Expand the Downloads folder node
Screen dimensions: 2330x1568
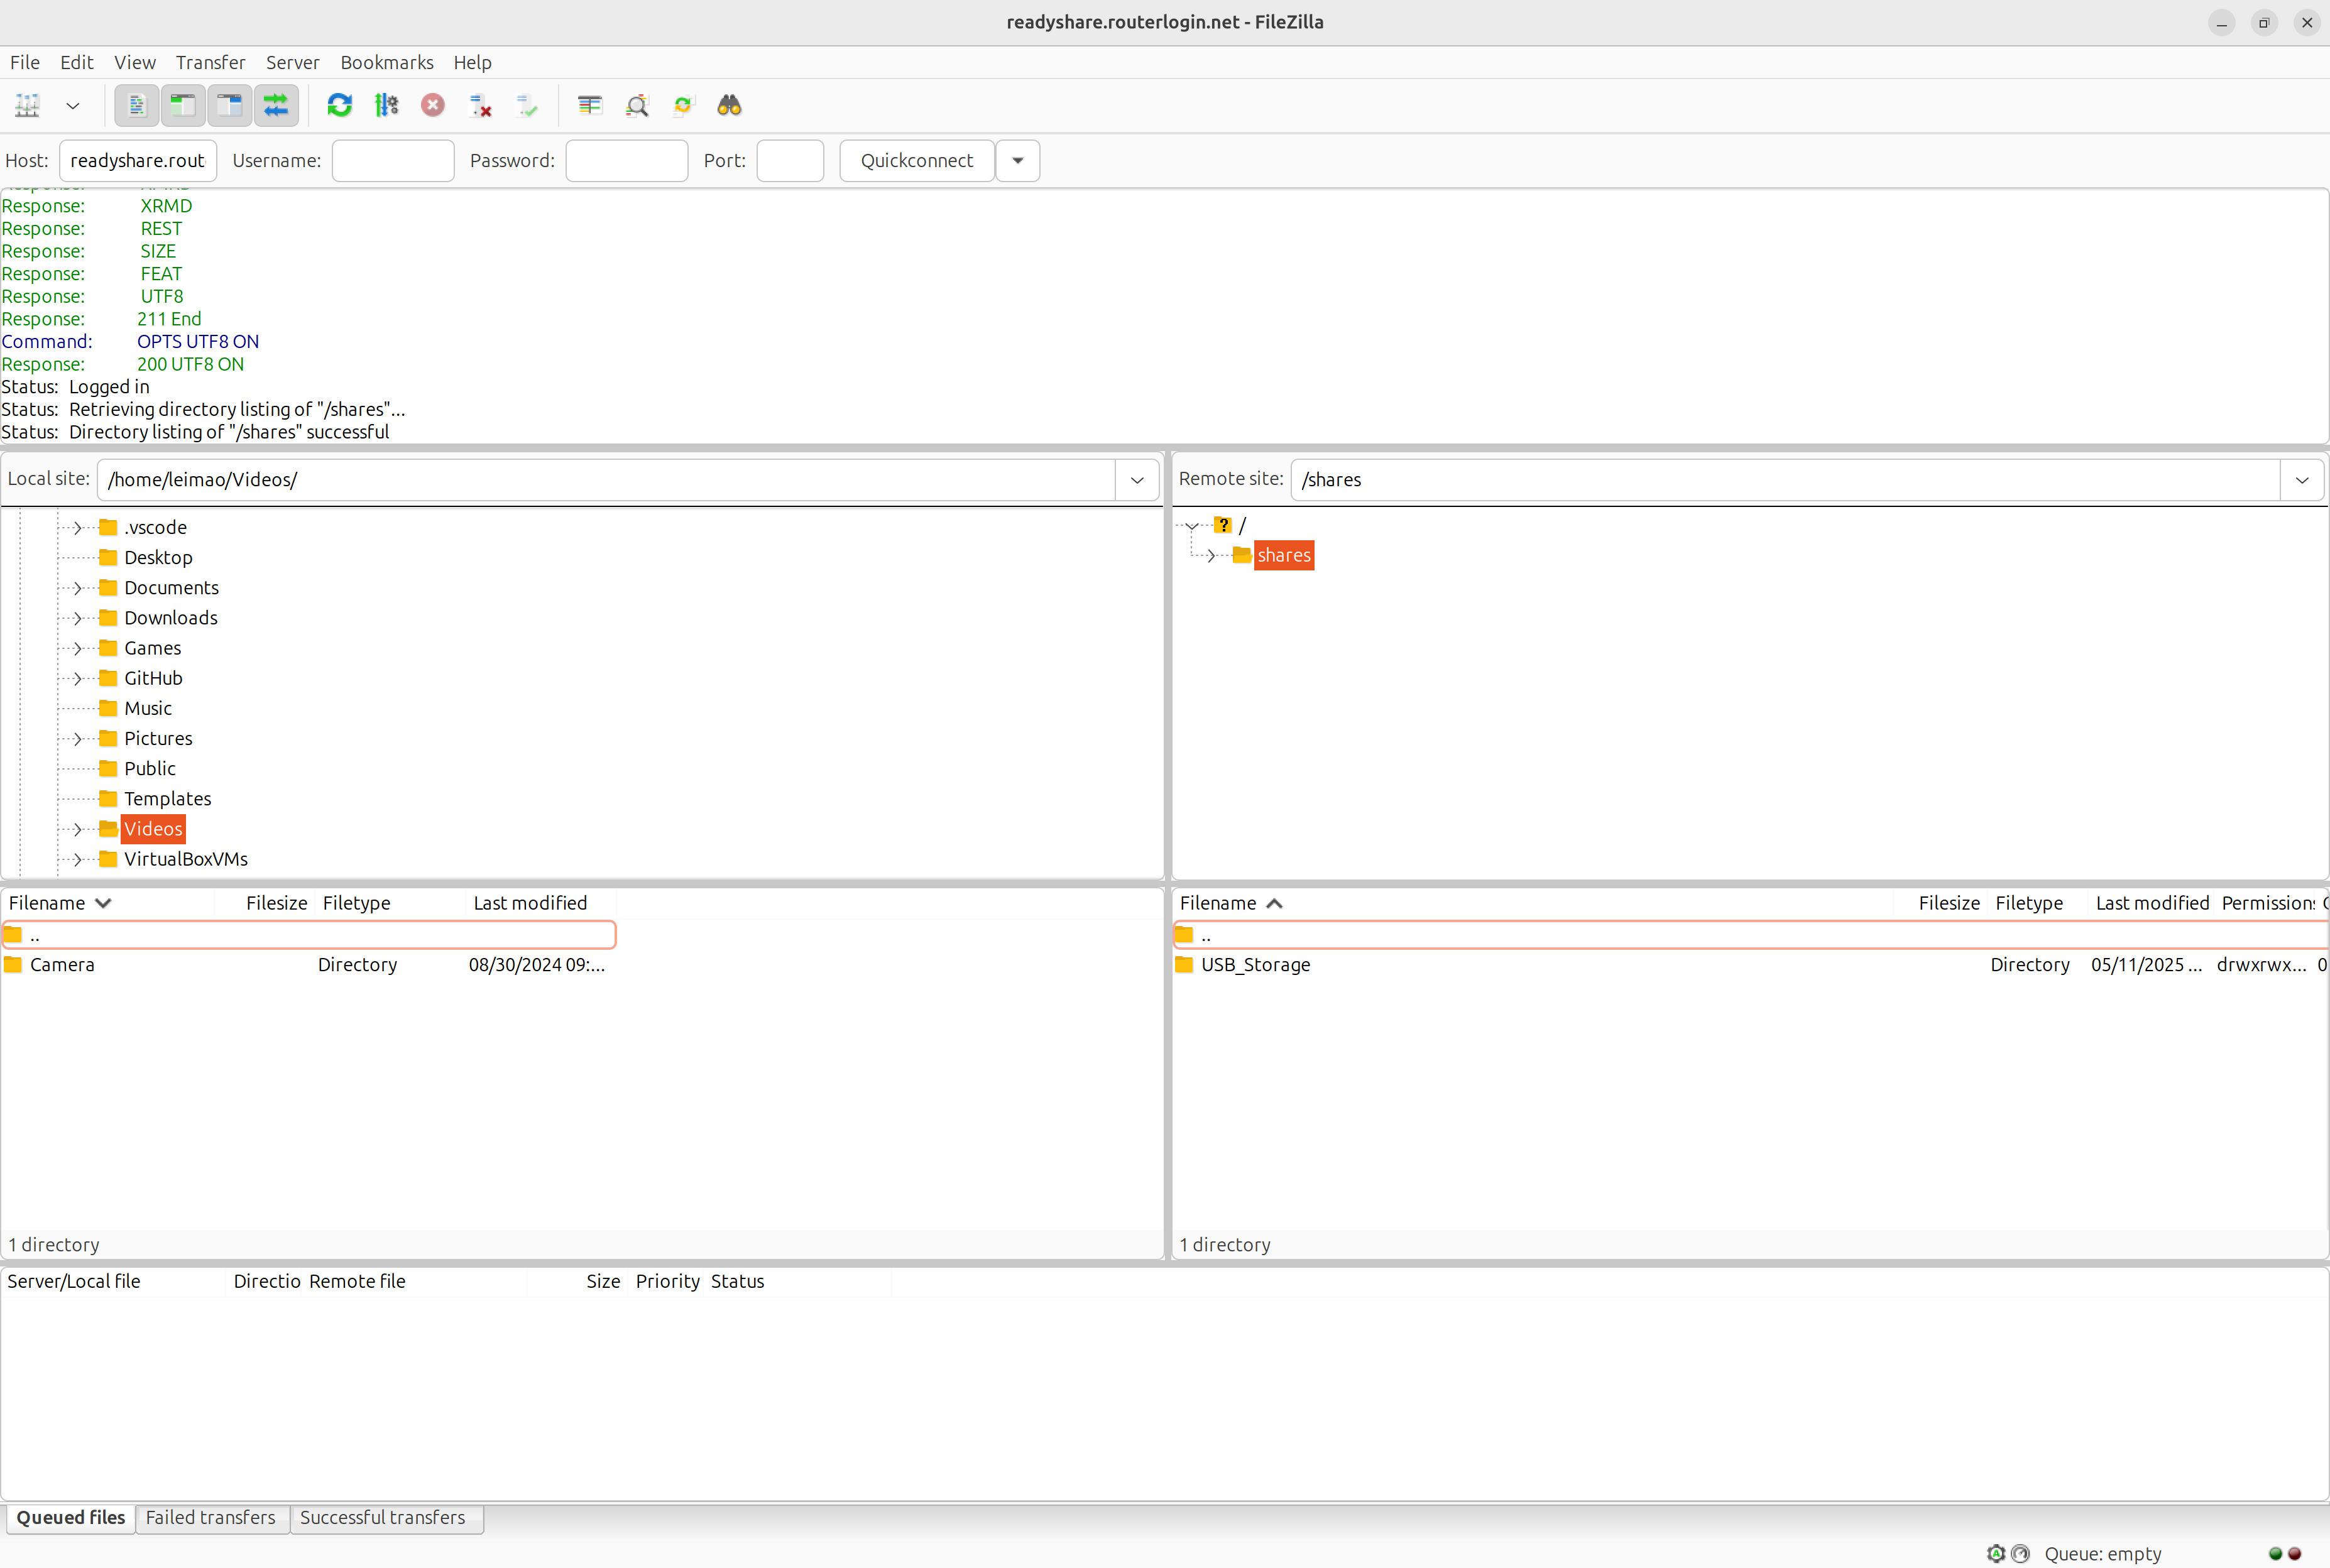pos(77,618)
